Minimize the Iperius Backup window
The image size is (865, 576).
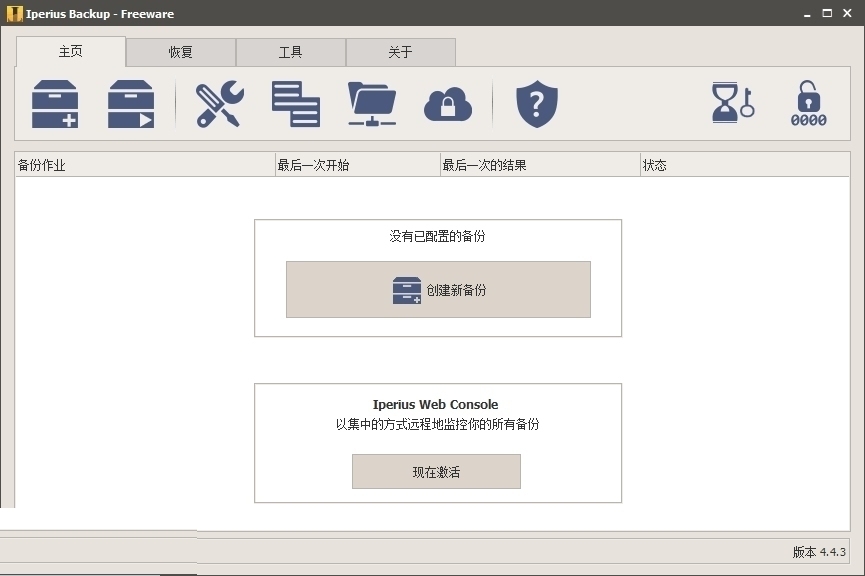pyautogui.click(x=807, y=14)
